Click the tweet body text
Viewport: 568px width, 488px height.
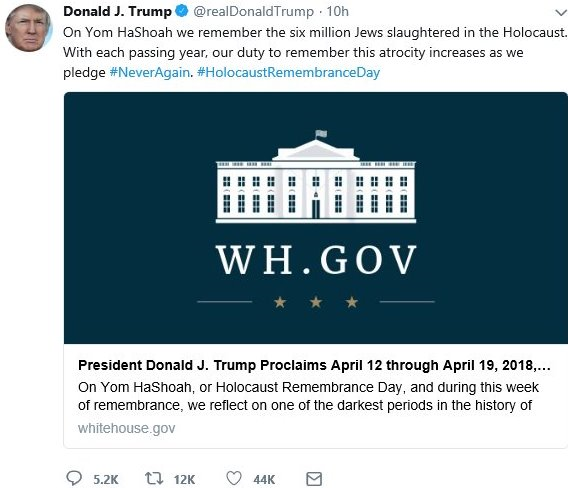tap(315, 53)
